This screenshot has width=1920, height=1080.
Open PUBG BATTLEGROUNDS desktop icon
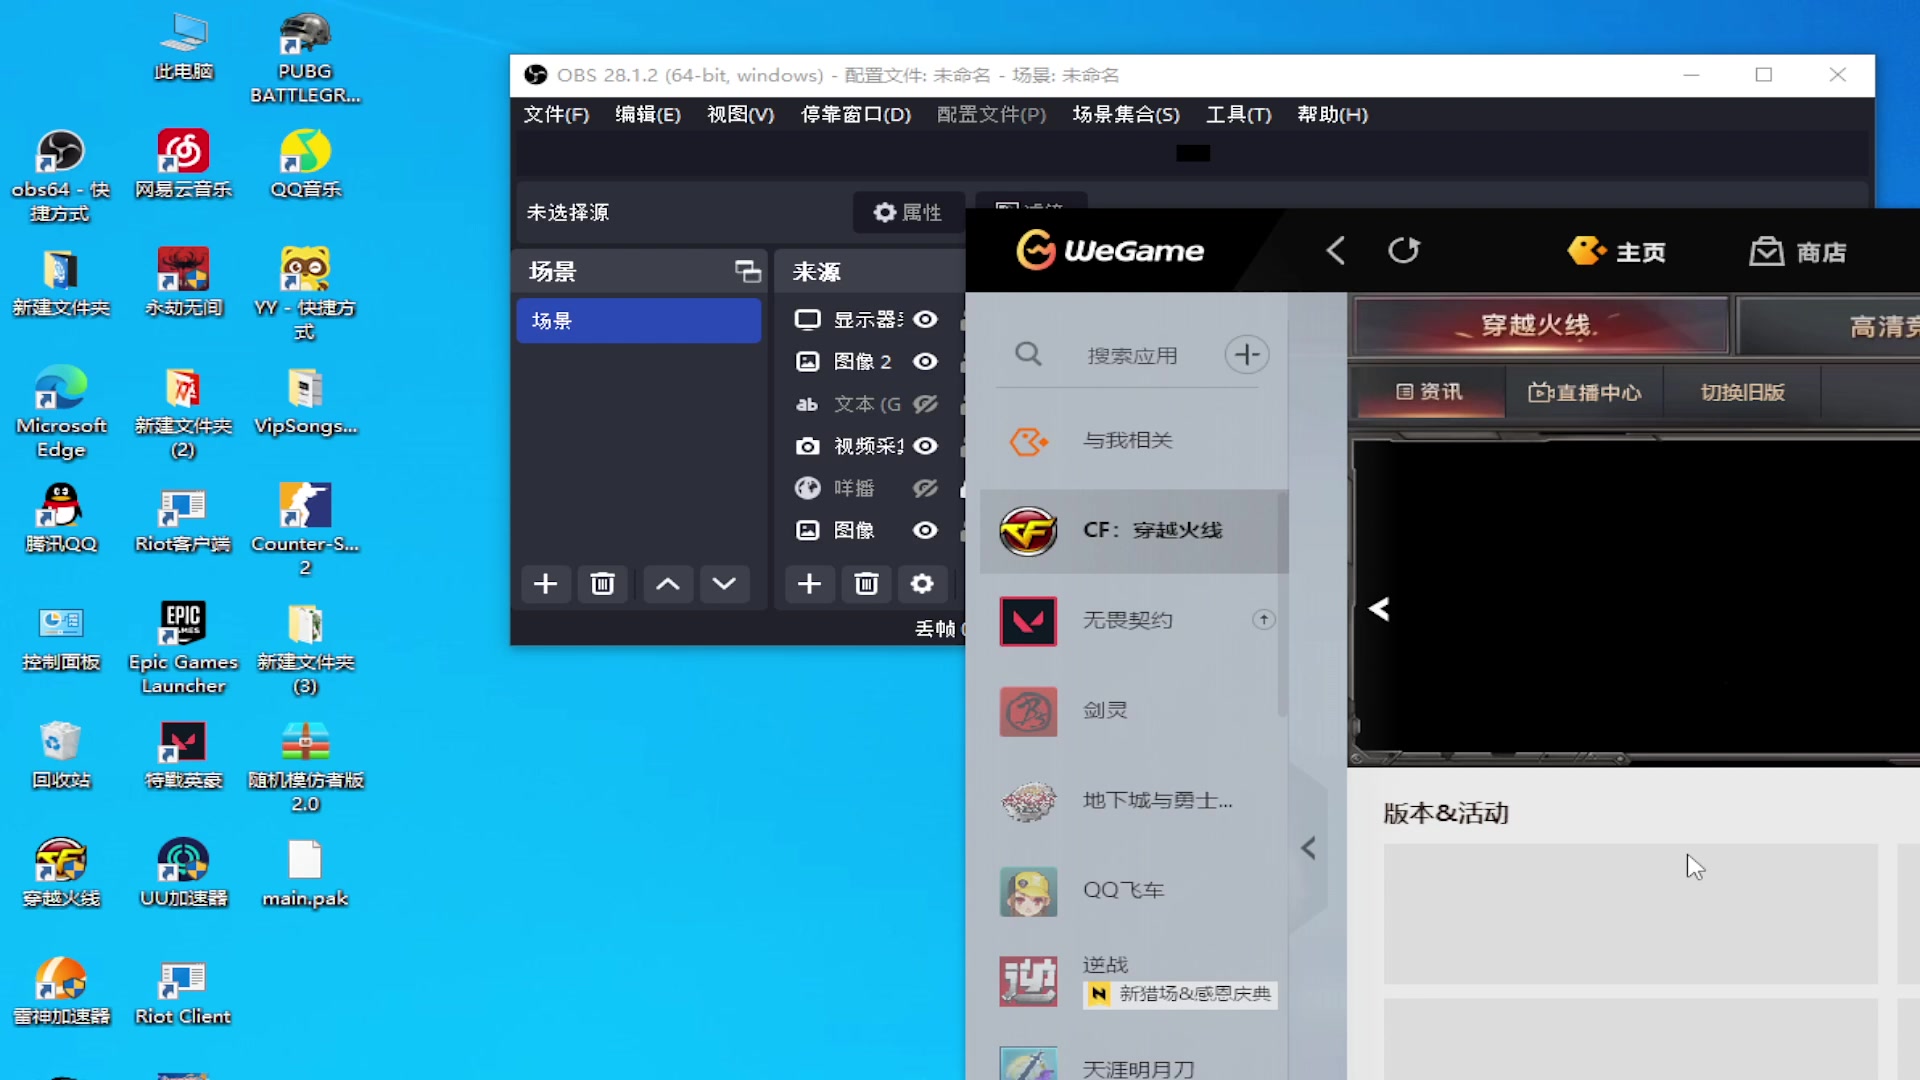(x=305, y=58)
